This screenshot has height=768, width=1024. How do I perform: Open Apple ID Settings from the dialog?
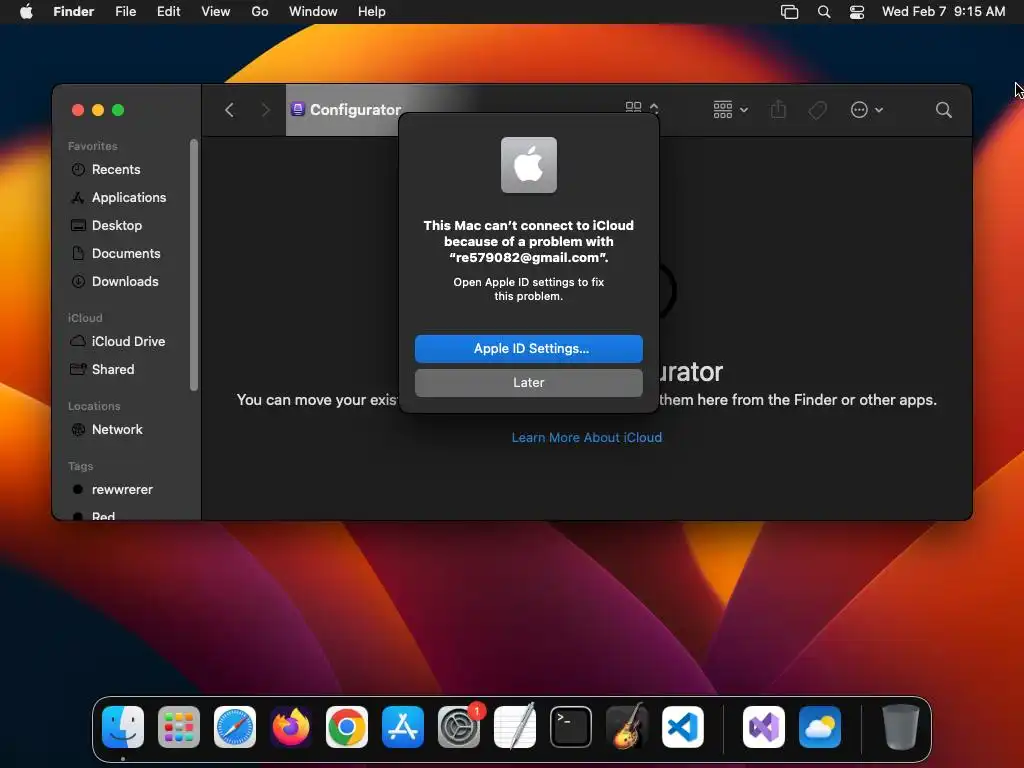[x=528, y=349]
